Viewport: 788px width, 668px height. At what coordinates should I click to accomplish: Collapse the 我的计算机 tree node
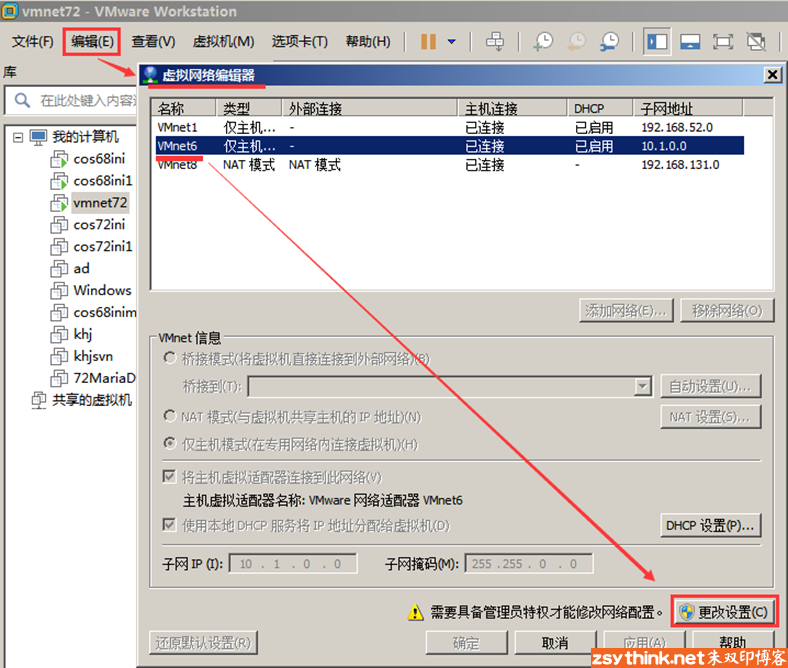[18, 137]
